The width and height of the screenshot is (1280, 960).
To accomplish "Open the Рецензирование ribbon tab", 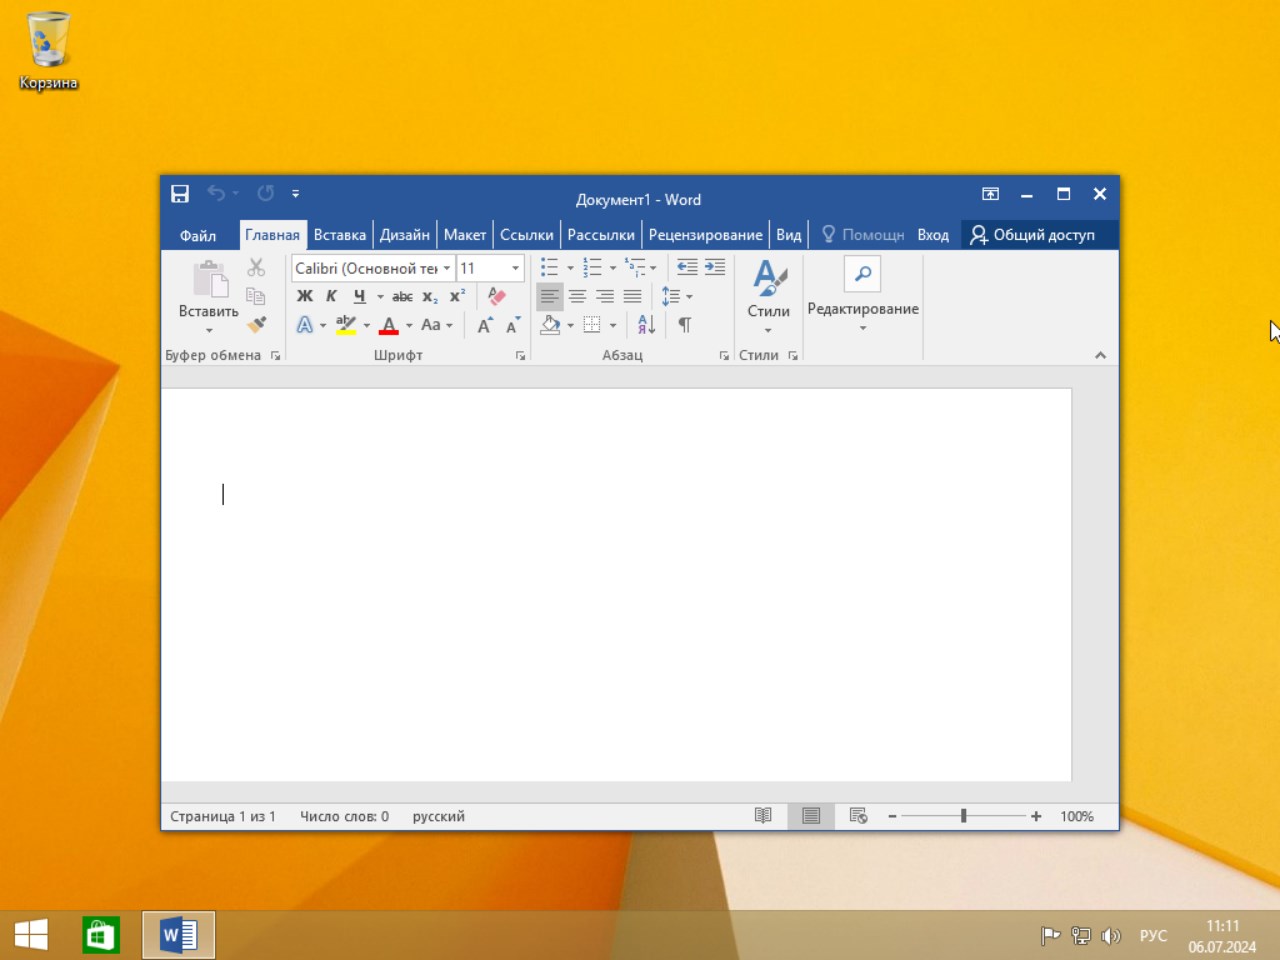I will click(x=705, y=234).
